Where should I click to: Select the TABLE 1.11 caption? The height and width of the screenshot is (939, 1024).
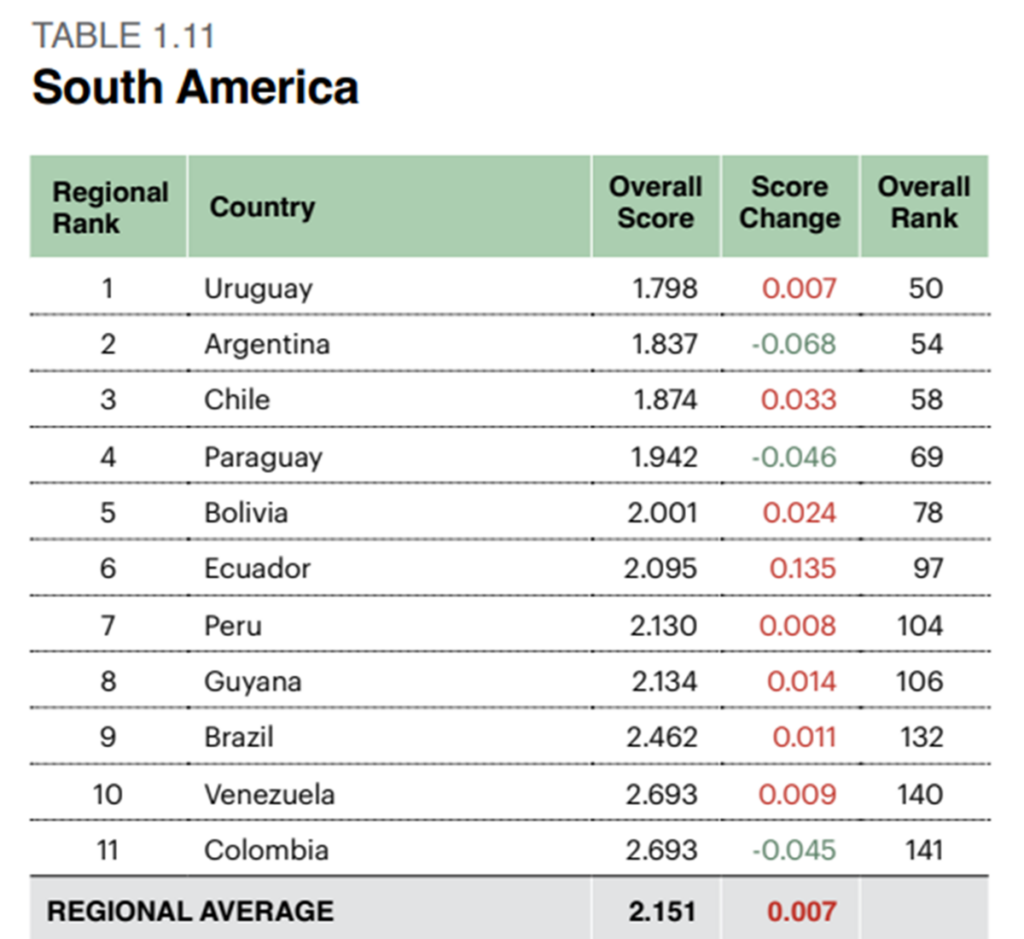tap(123, 36)
